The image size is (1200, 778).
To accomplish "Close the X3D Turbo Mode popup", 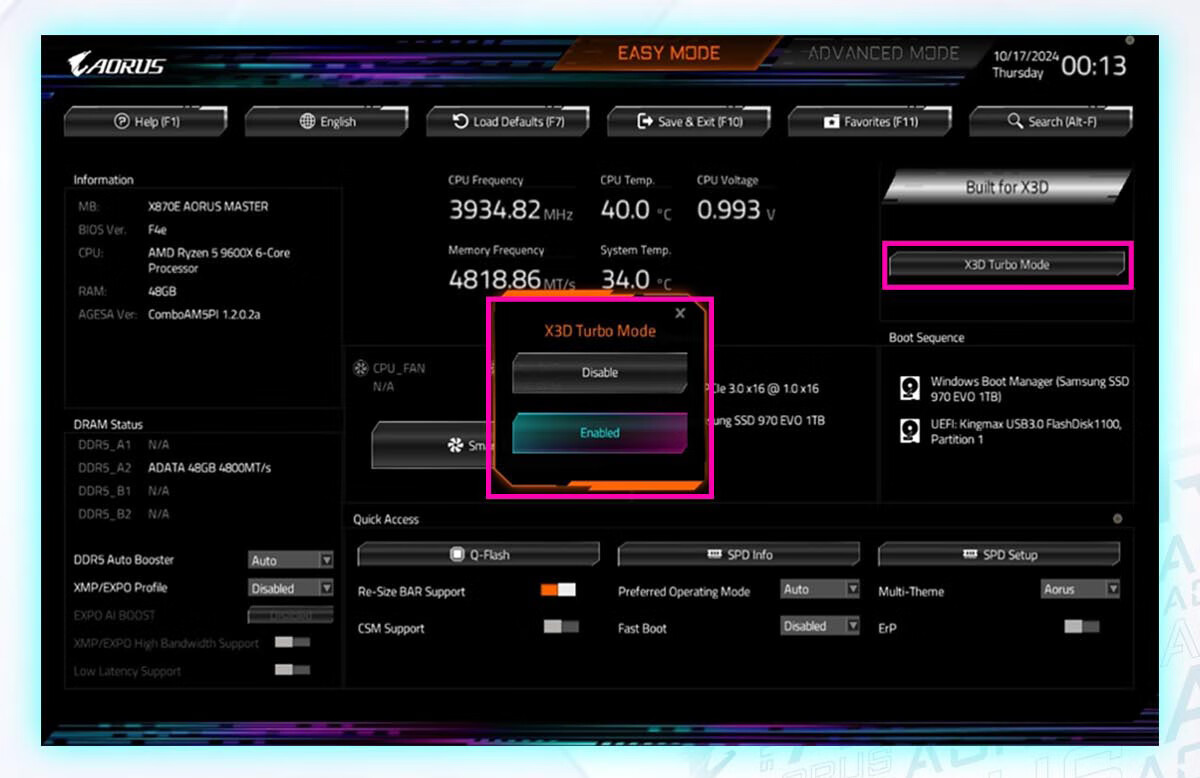I will [x=680, y=313].
